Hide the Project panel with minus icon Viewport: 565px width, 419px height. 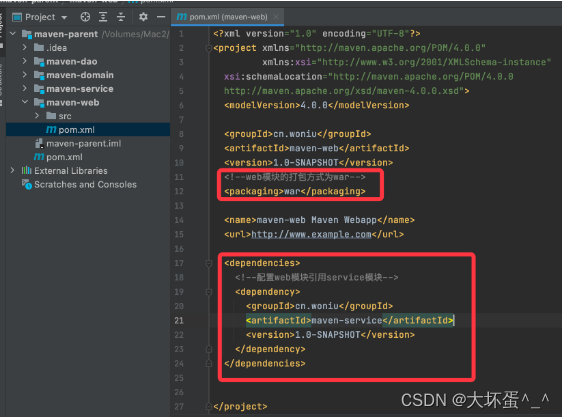tap(161, 17)
